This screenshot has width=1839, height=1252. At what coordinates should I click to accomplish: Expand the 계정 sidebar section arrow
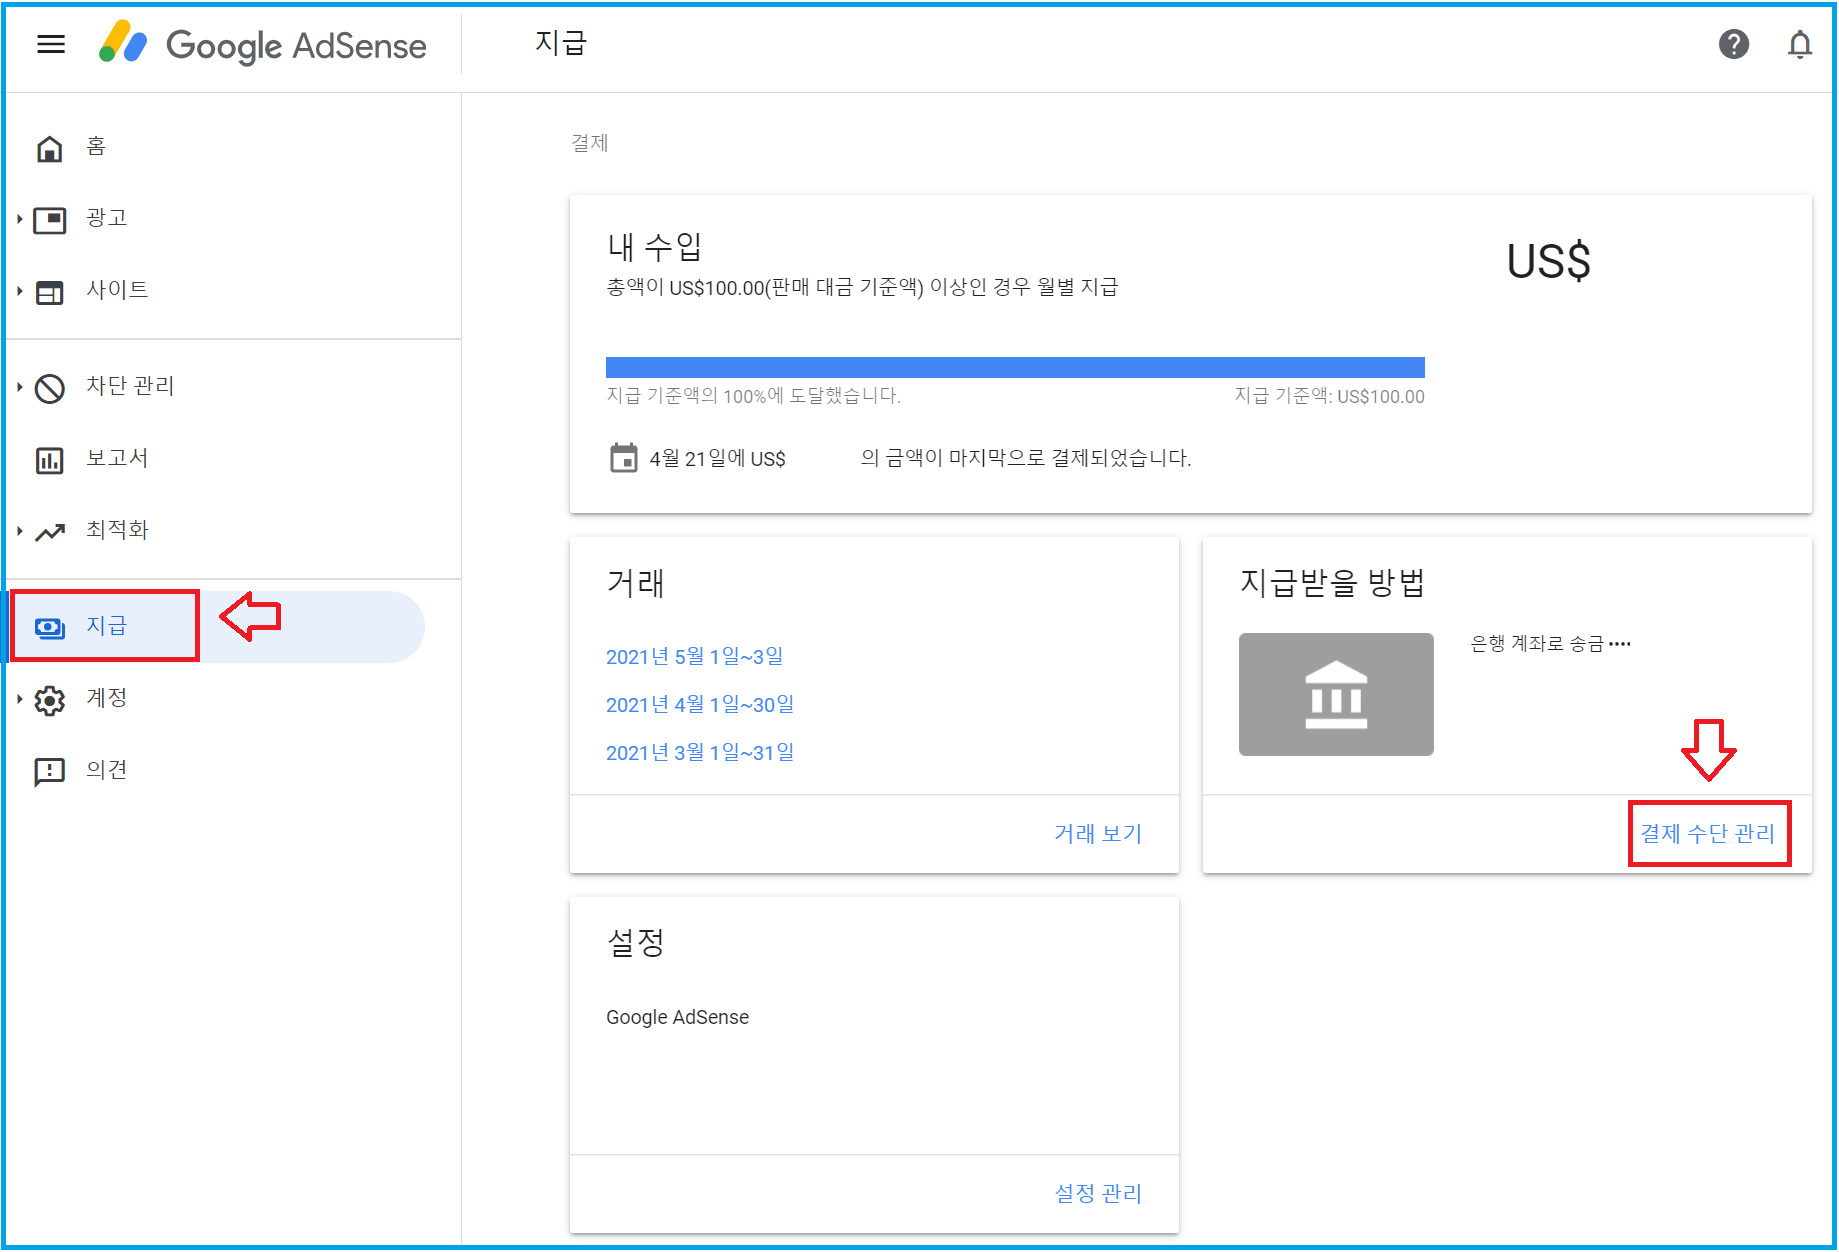19,699
